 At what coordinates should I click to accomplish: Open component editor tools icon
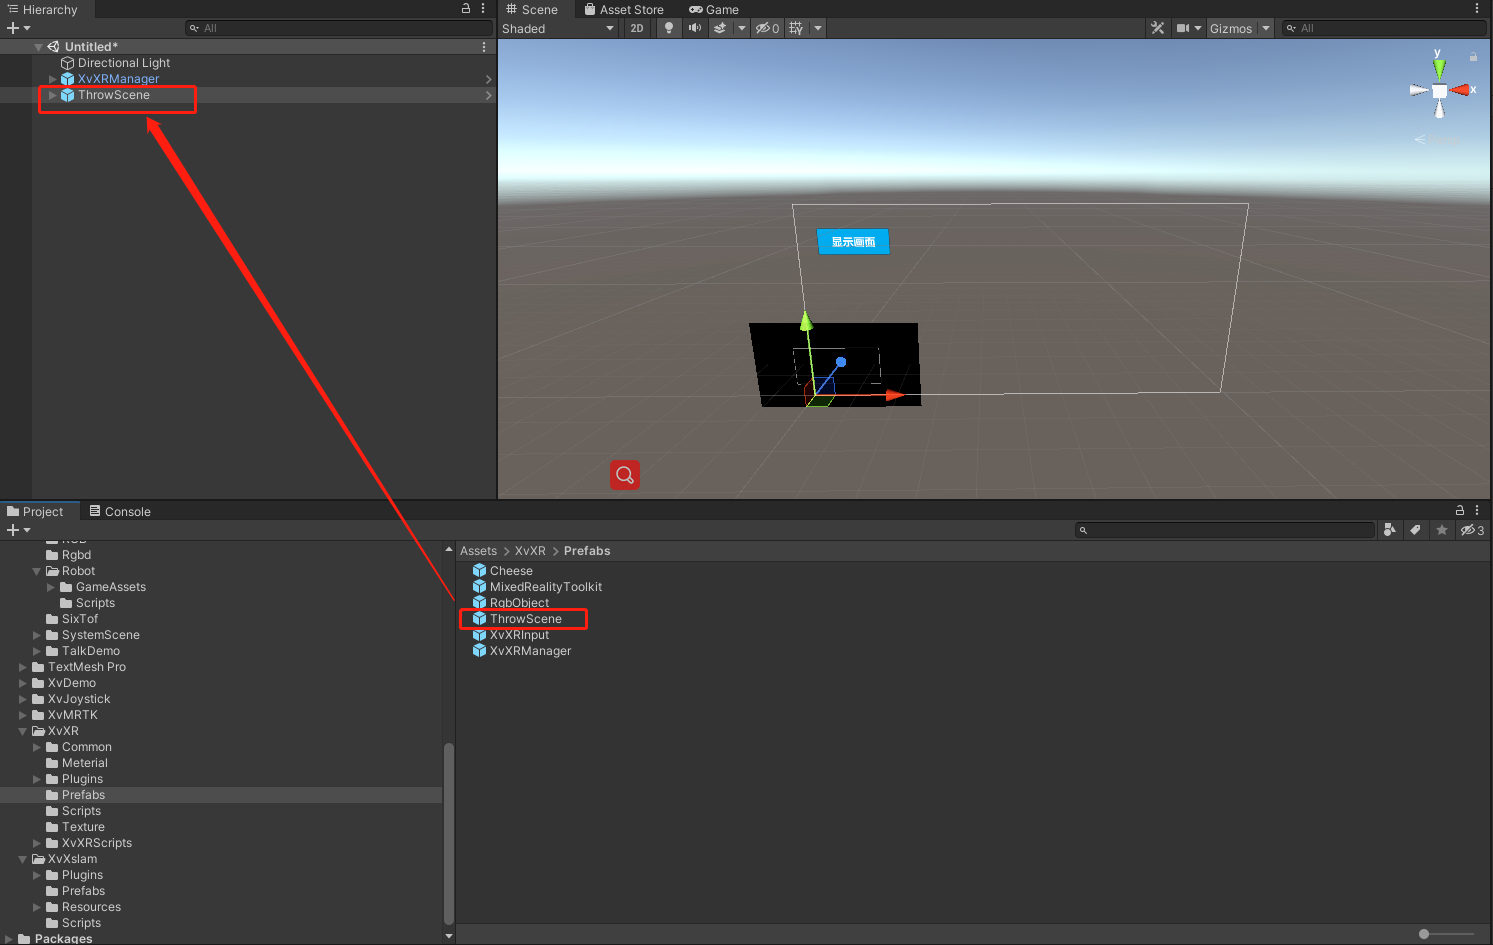[1158, 28]
